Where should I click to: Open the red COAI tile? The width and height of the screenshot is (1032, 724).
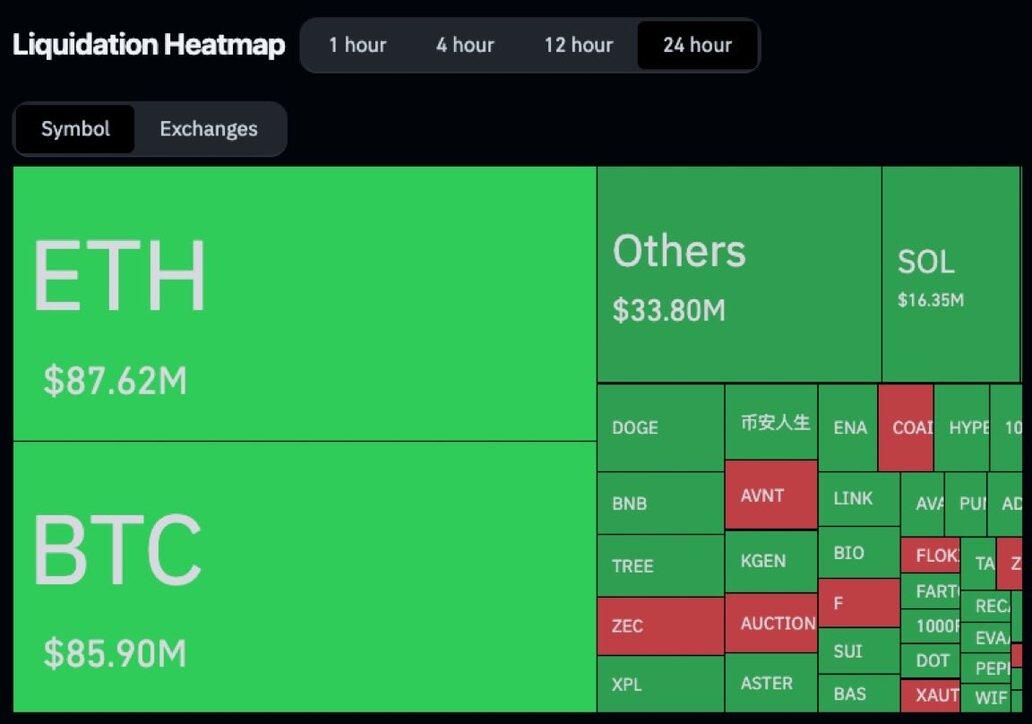pos(906,428)
